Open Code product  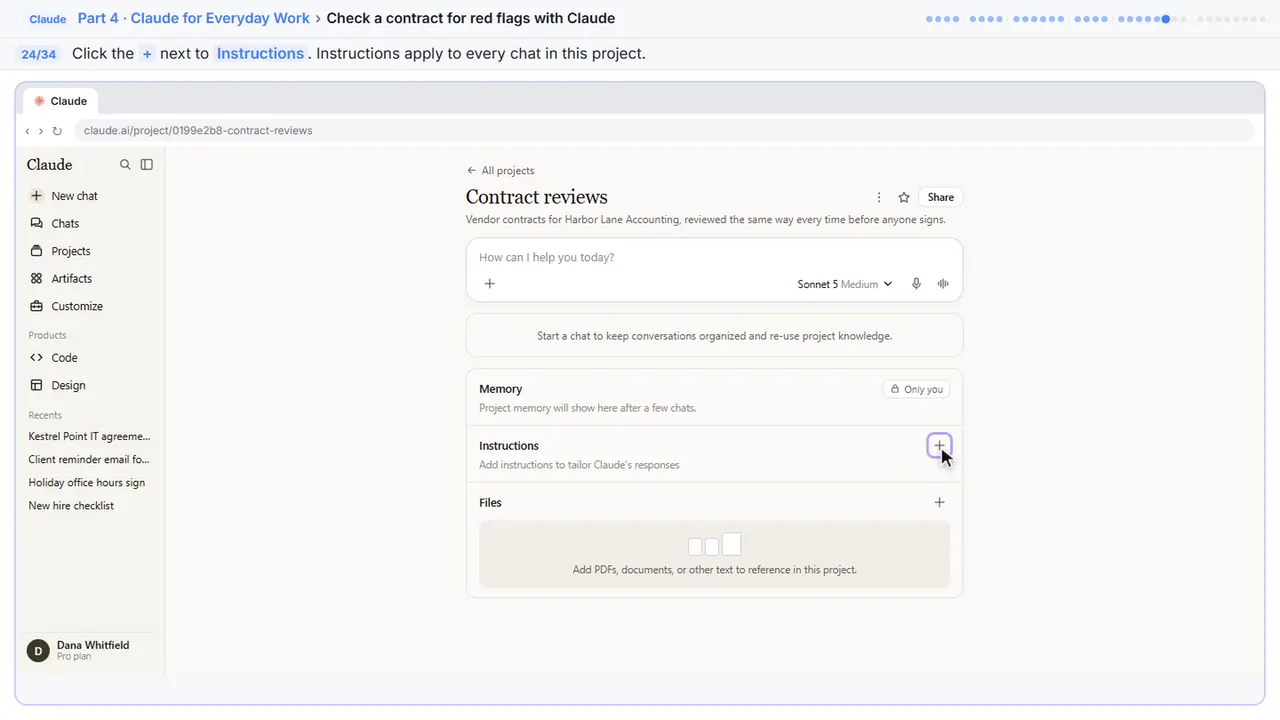pyautogui.click(x=54, y=358)
